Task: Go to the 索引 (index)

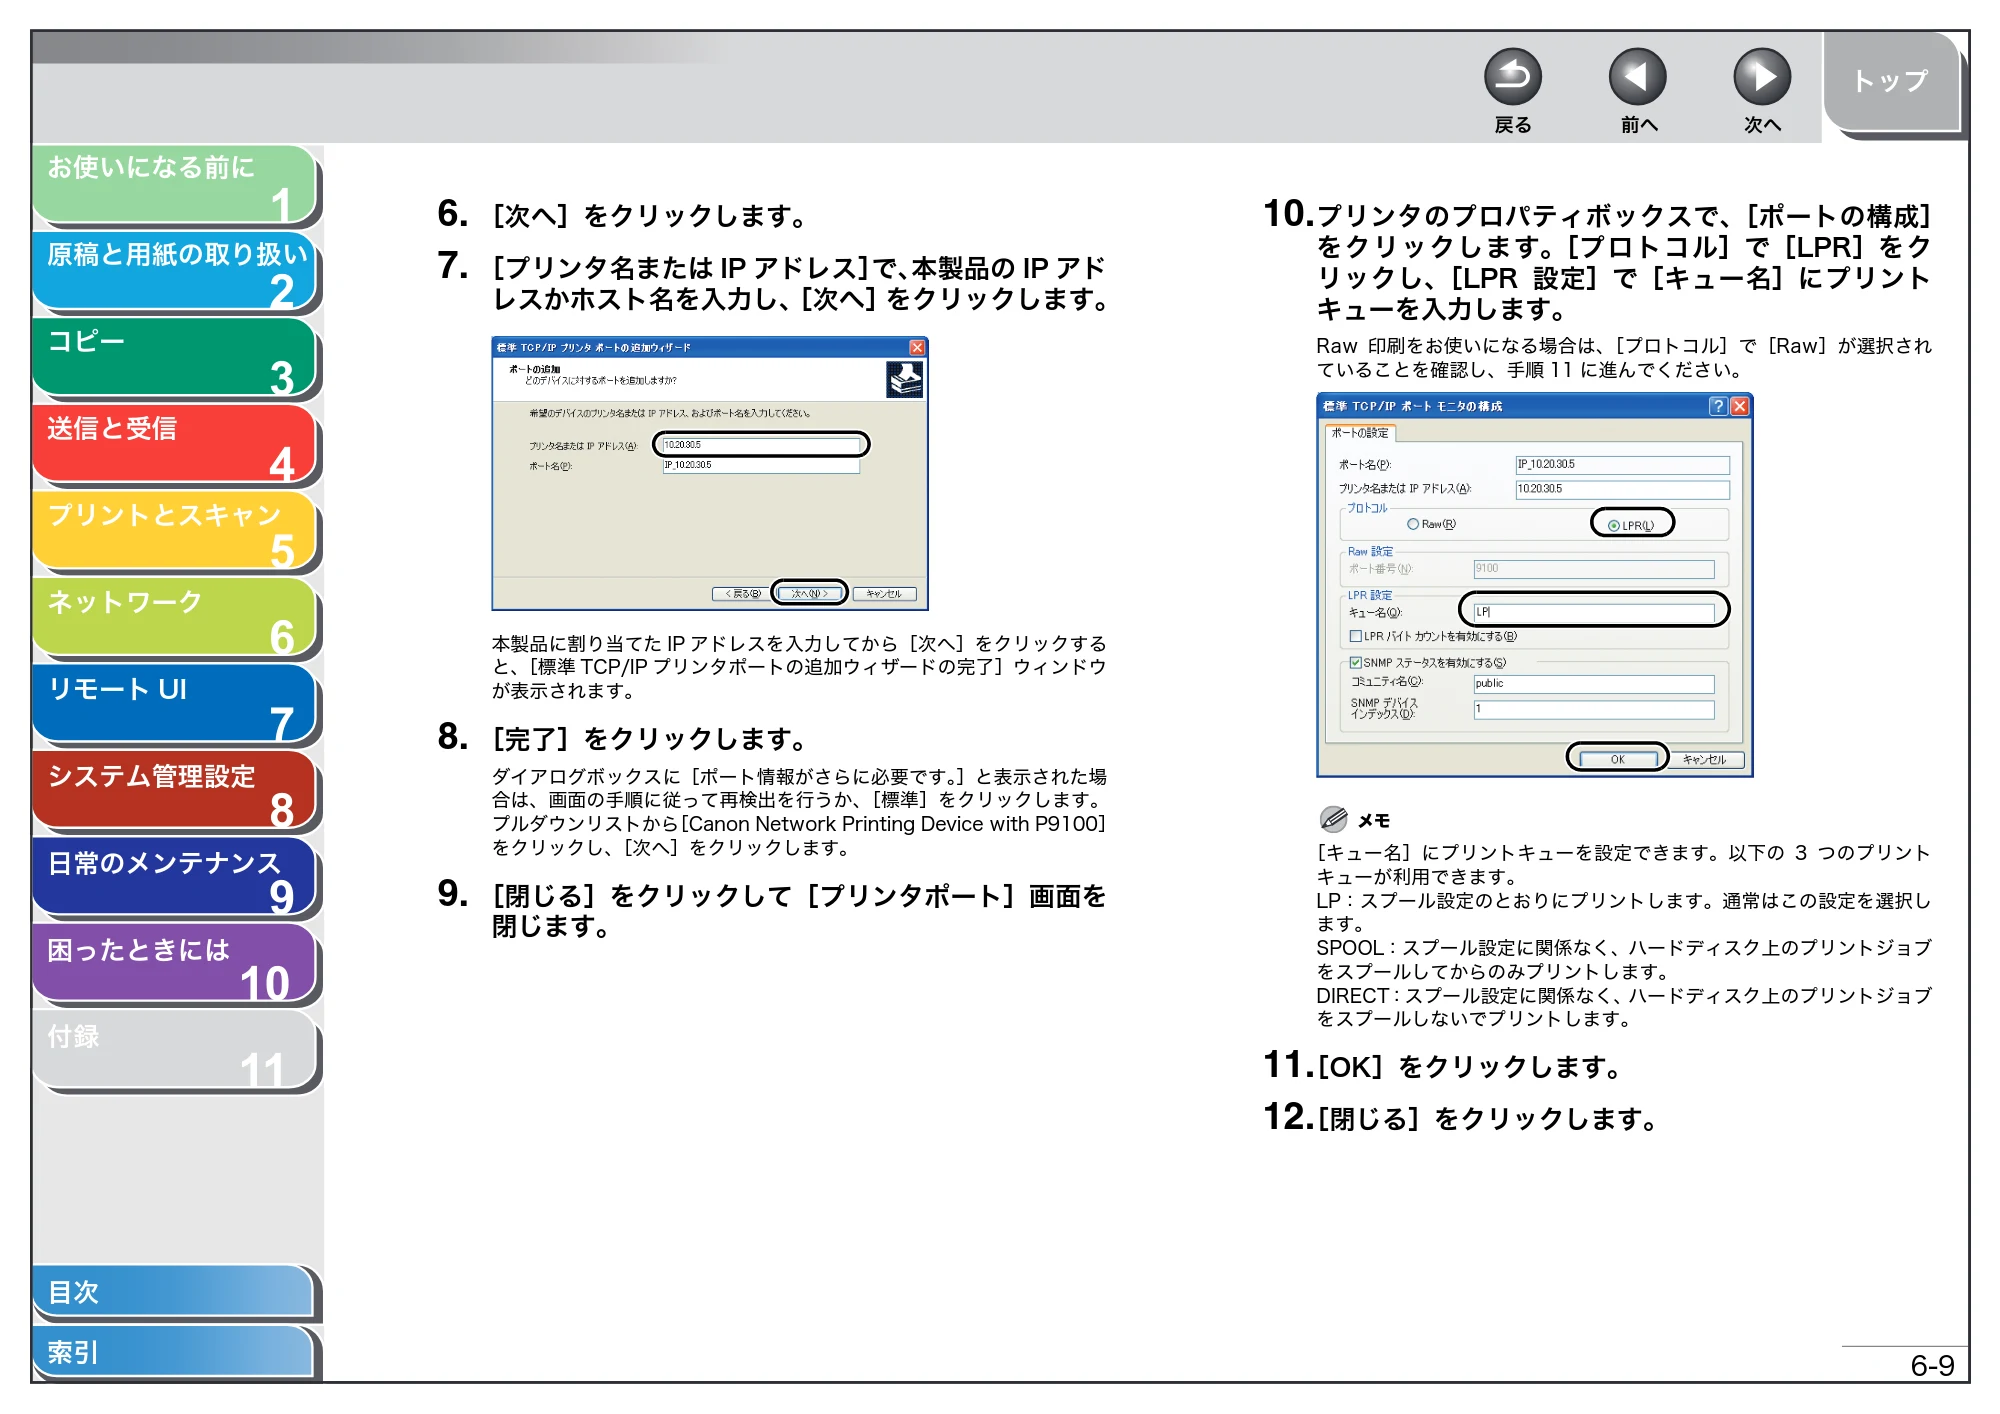Action: click(x=175, y=1352)
